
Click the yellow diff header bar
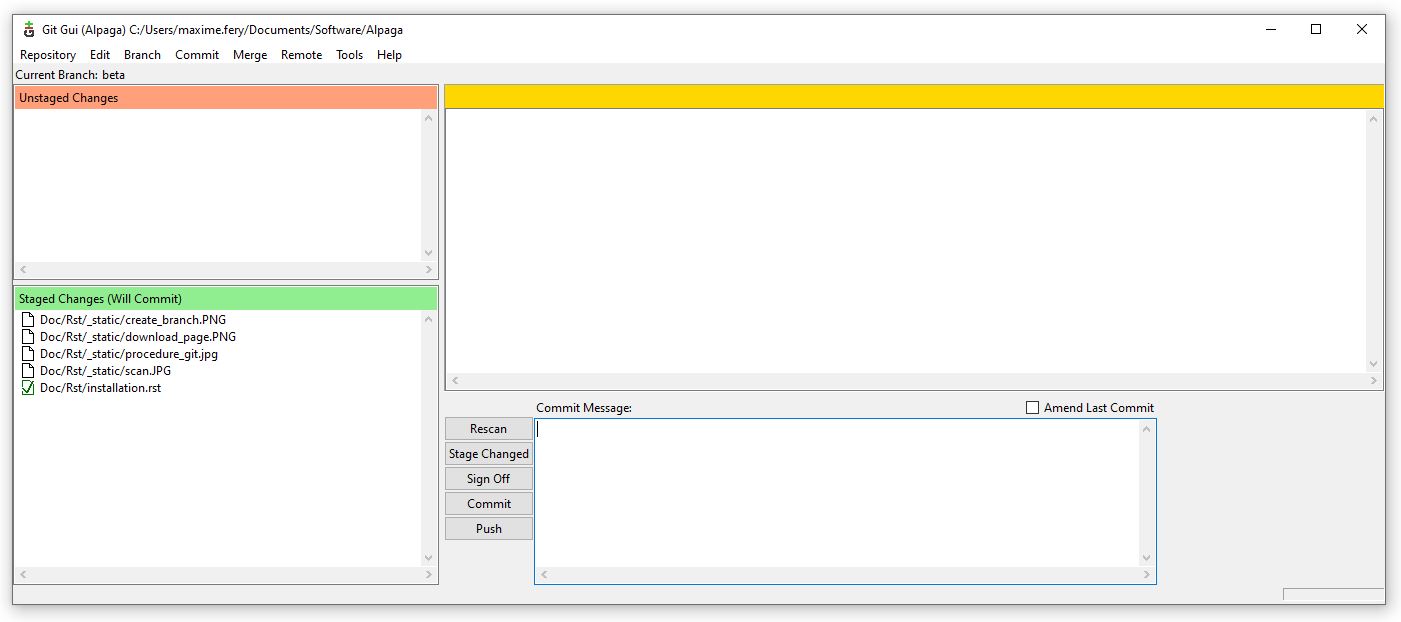[914, 96]
